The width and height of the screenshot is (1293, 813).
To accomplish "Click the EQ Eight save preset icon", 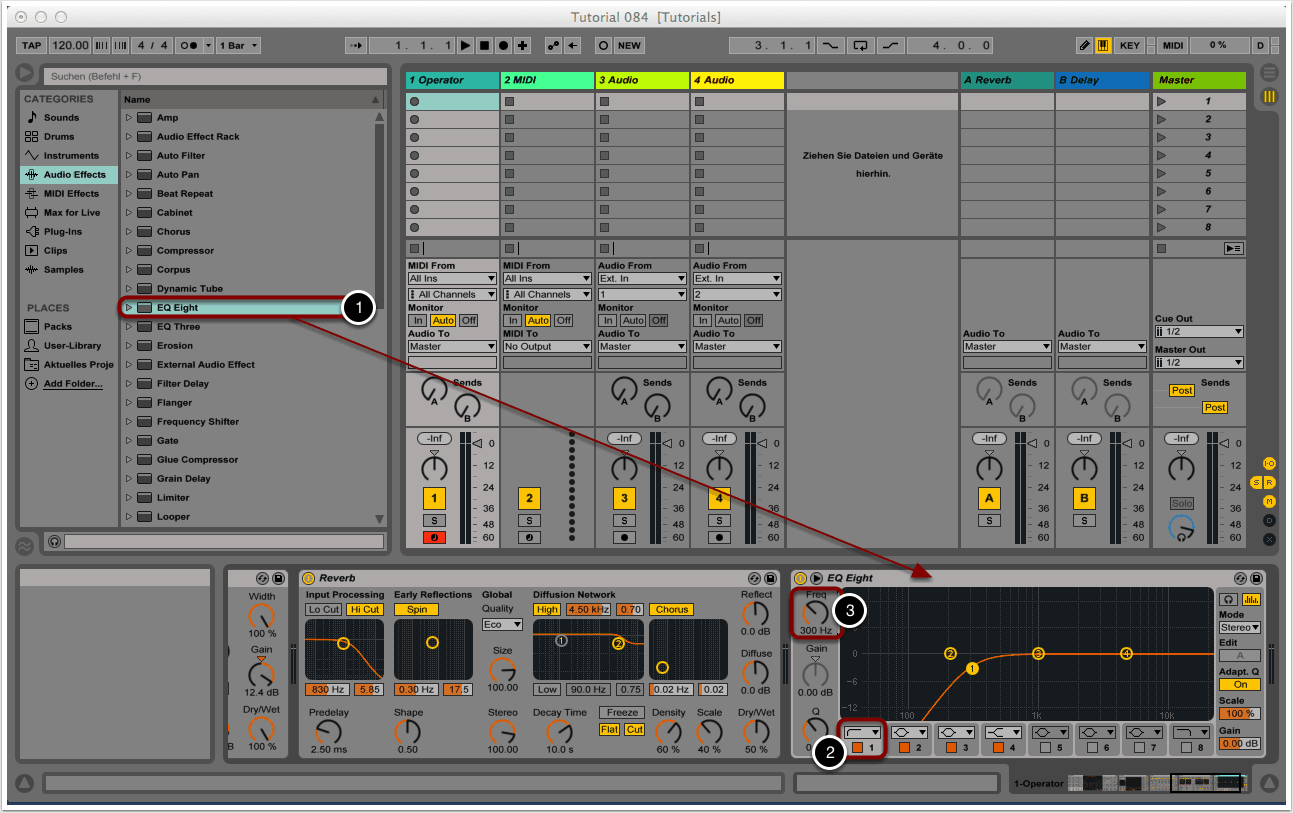I will click(x=1258, y=578).
